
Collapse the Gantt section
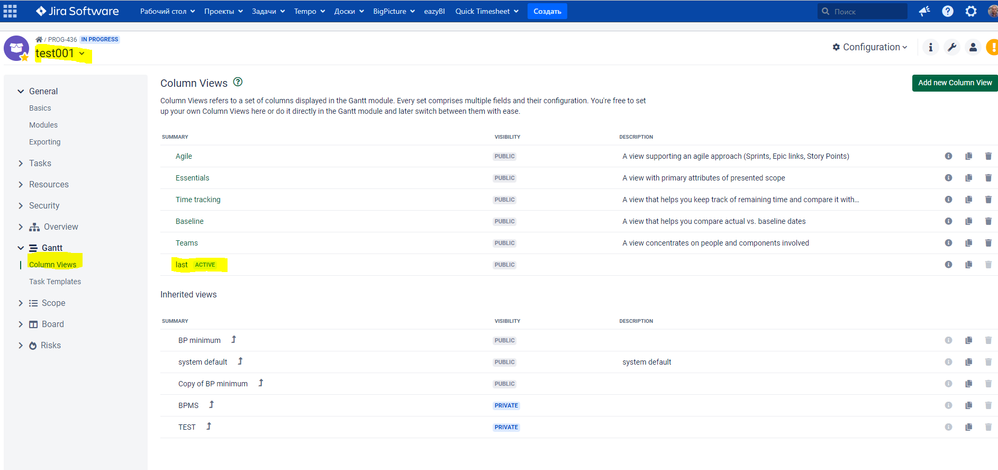(21, 248)
